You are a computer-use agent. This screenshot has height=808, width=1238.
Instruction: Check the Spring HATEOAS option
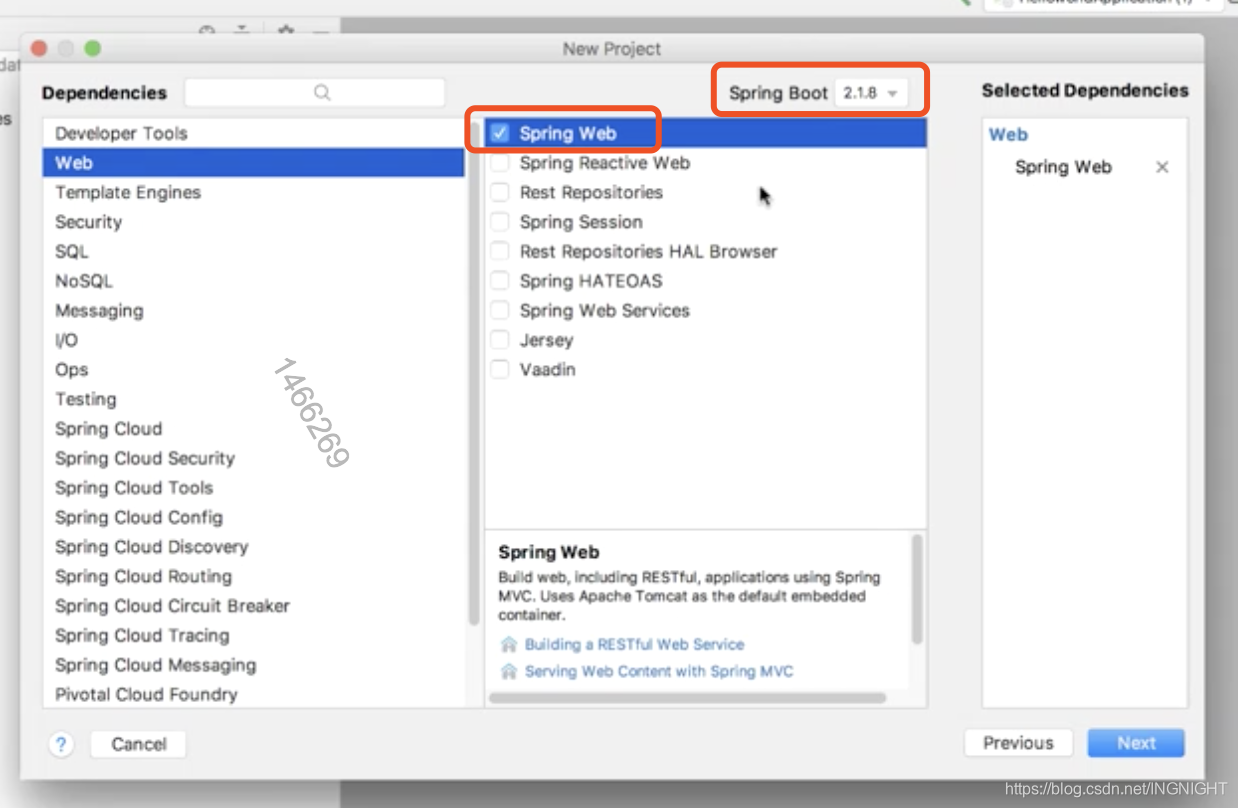pyautogui.click(x=500, y=281)
